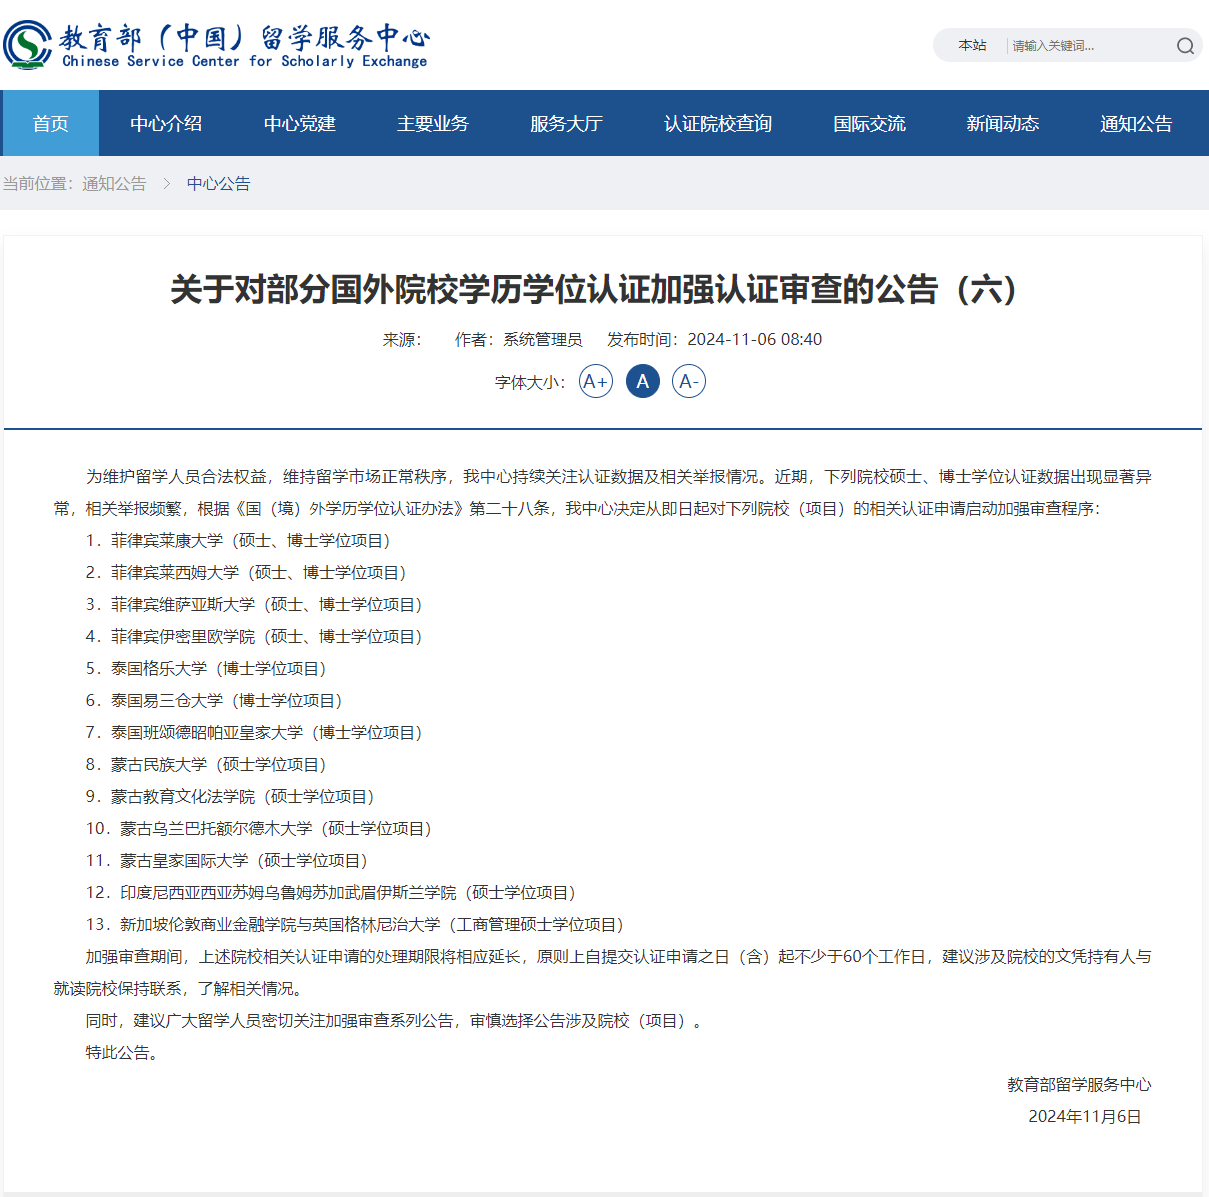Viewport: 1209px width, 1197px height.
Task: Click list item 泰国班颂德昭帕亚皇家大学
Action: (254, 733)
